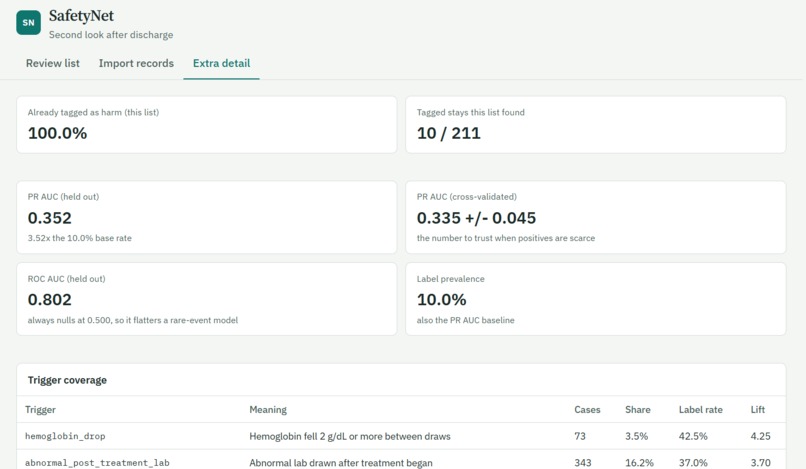The height and width of the screenshot is (469, 806).
Task: Click the 3.70 lift cell
Action: 760,463
